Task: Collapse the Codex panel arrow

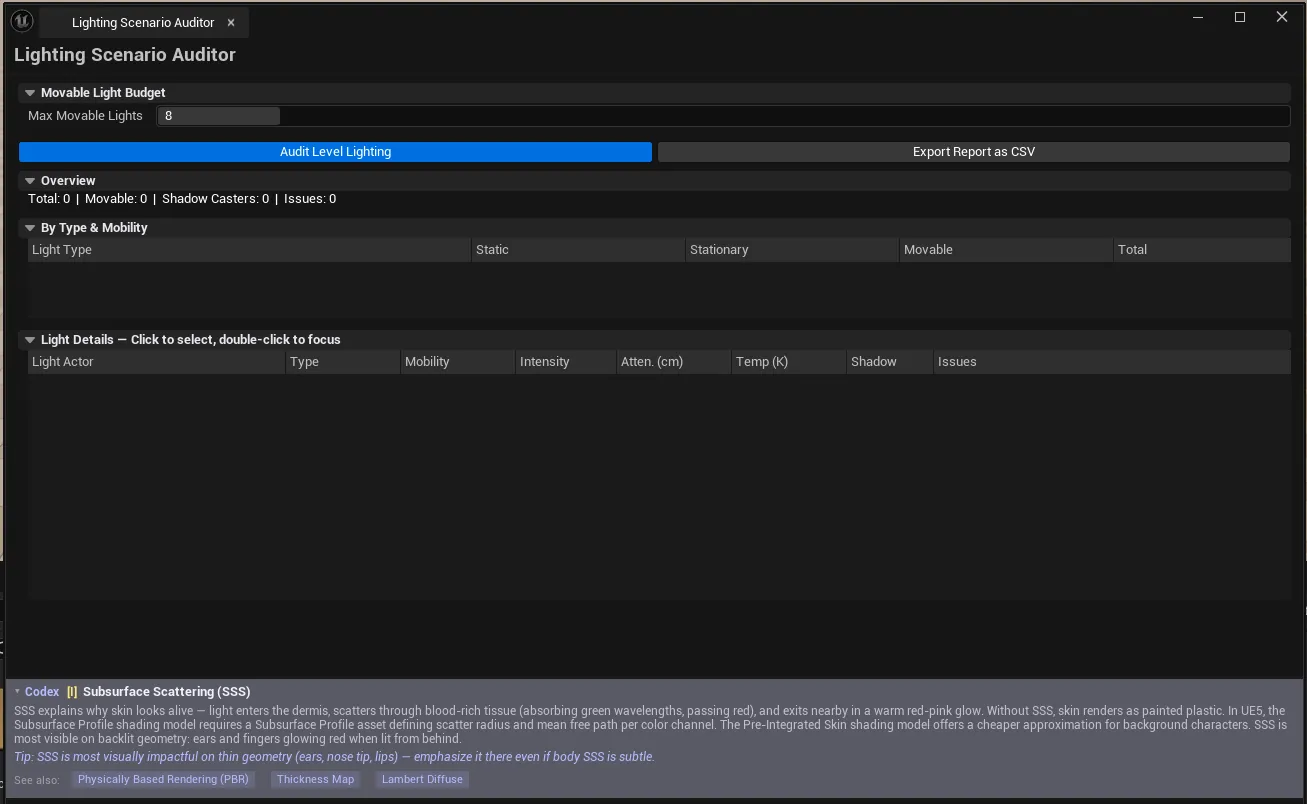Action: pos(17,692)
